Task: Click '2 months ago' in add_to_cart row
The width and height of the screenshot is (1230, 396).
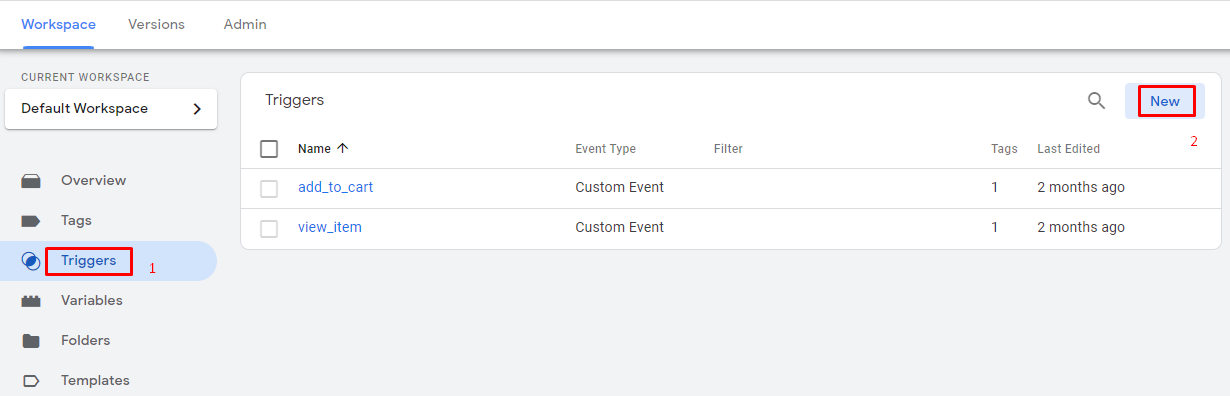Action: pyautogui.click(x=1081, y=188)
